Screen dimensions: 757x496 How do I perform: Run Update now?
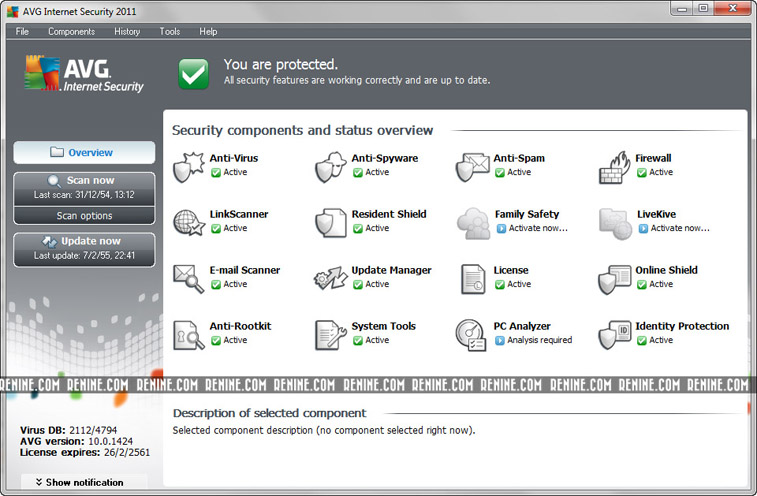click(84, 250)
